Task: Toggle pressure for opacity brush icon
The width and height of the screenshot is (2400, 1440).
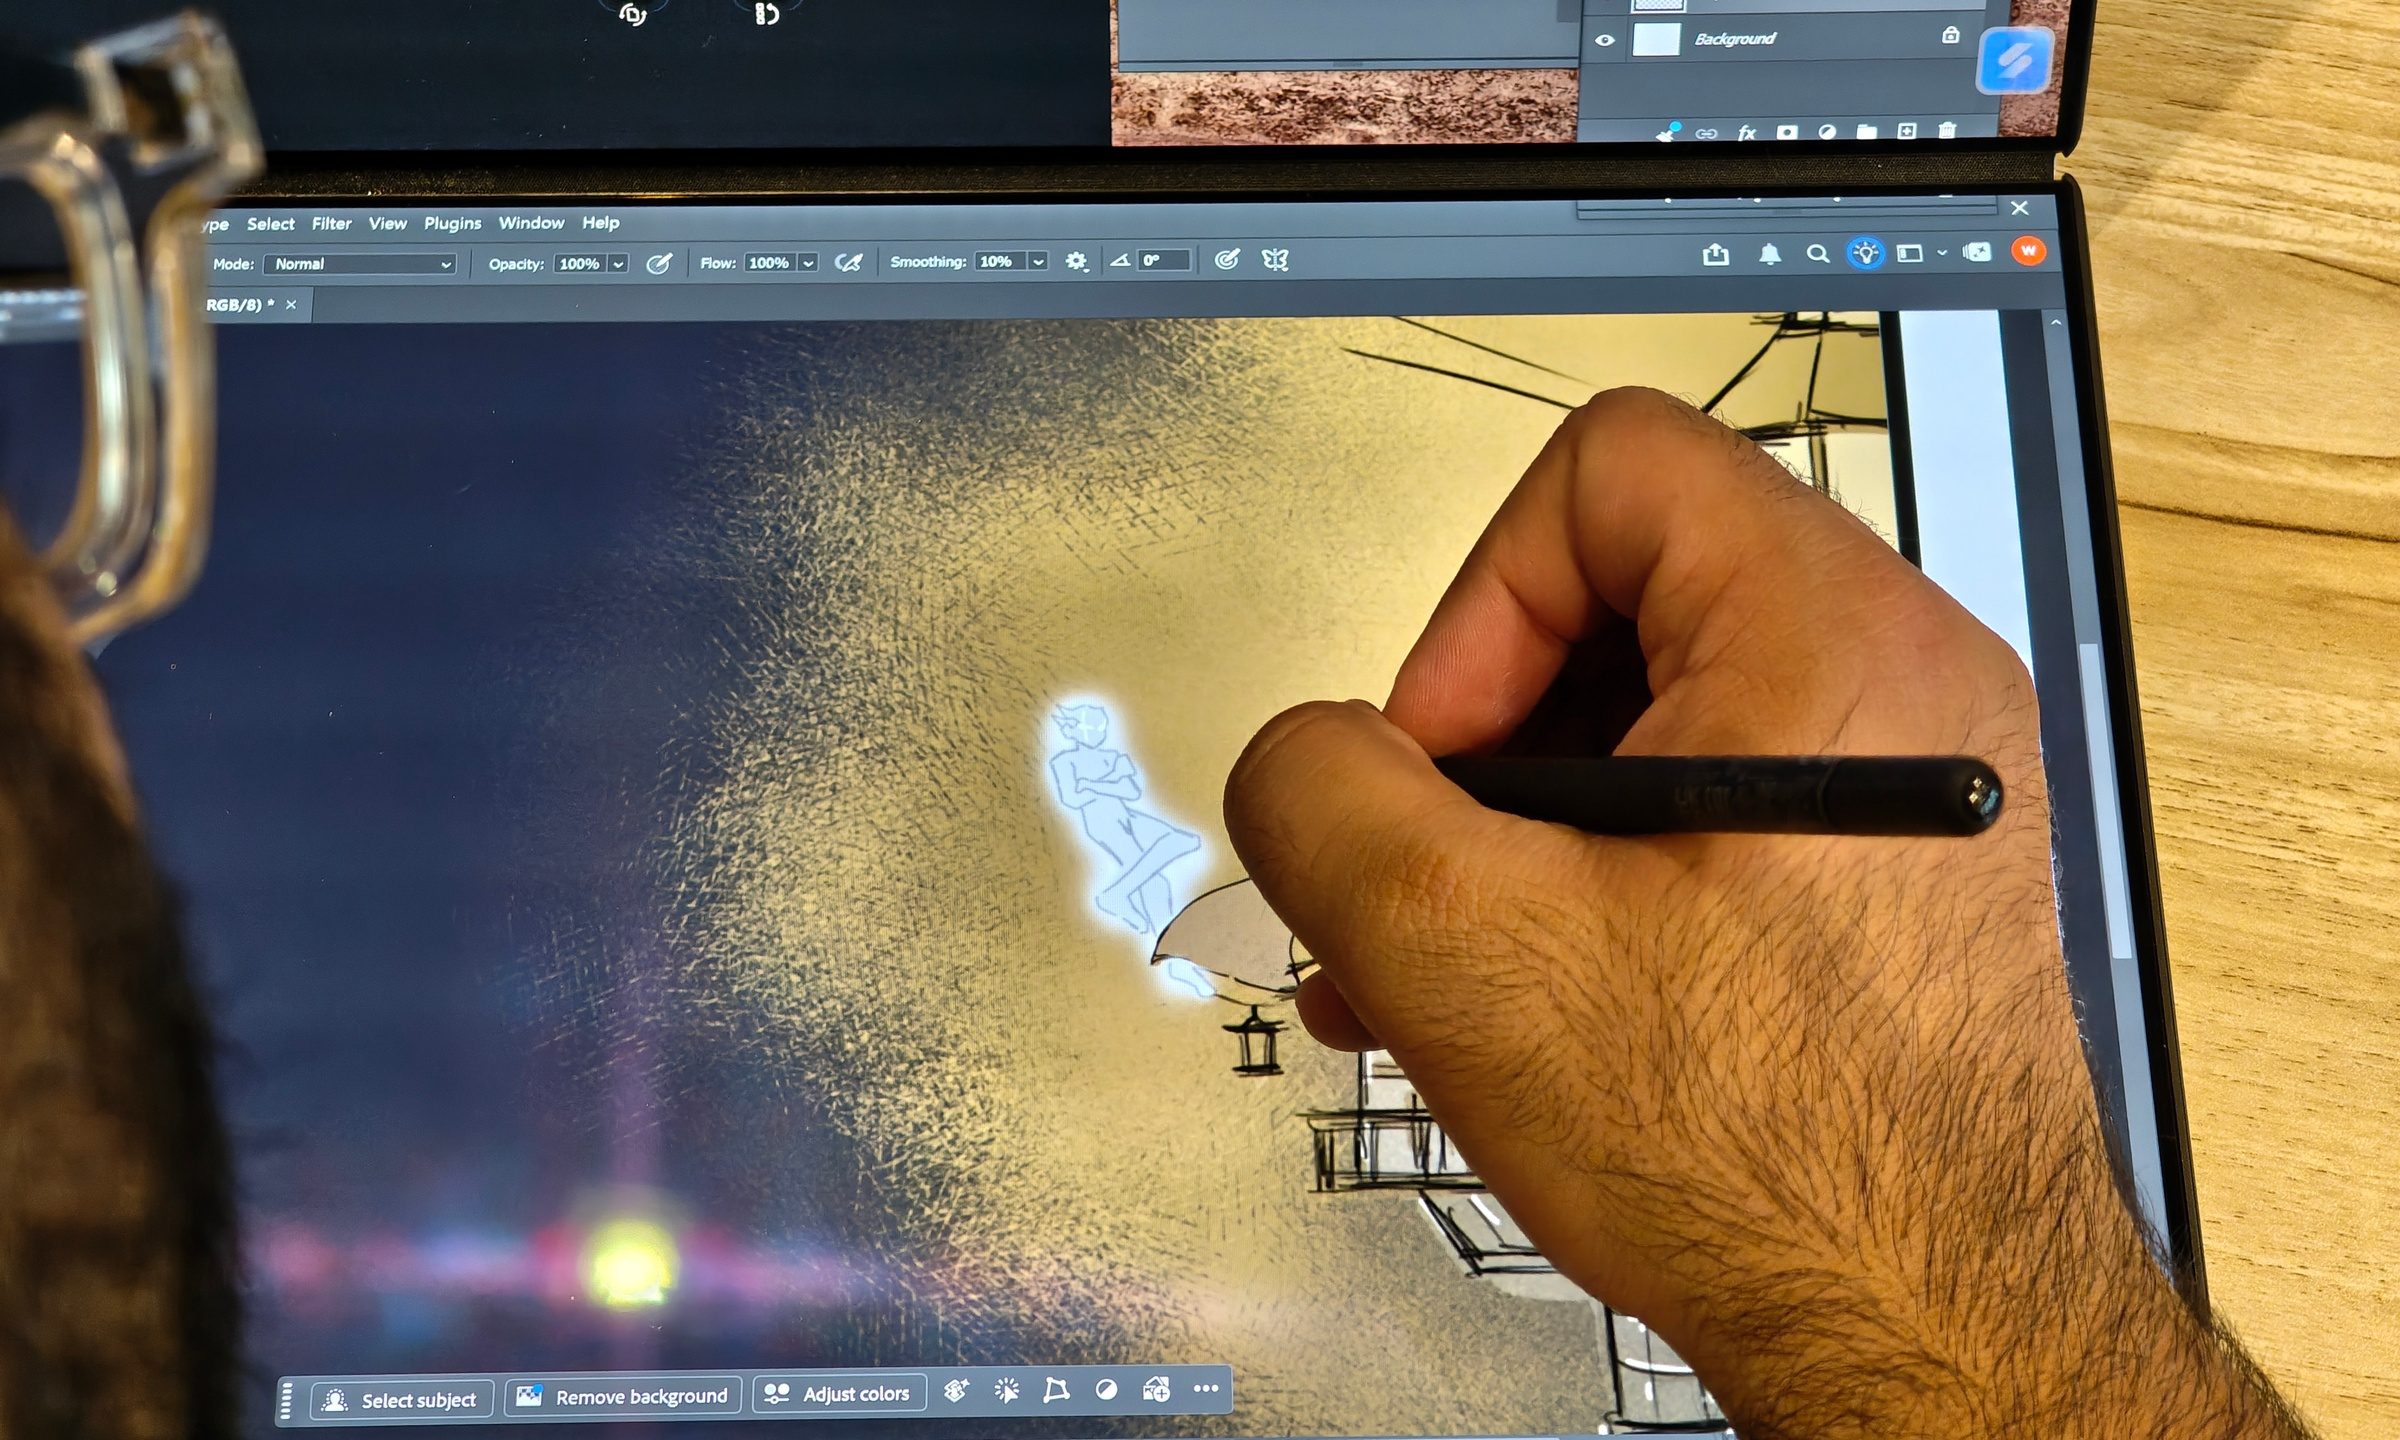Action: (x=658, y=263)
